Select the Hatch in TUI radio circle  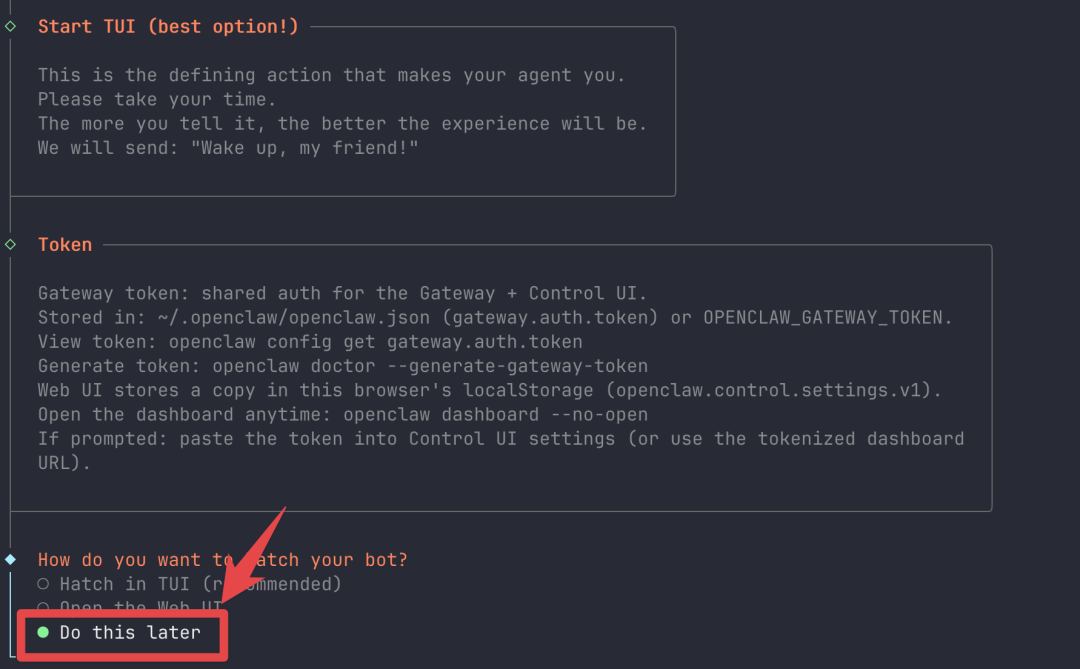tap(43, 584)
